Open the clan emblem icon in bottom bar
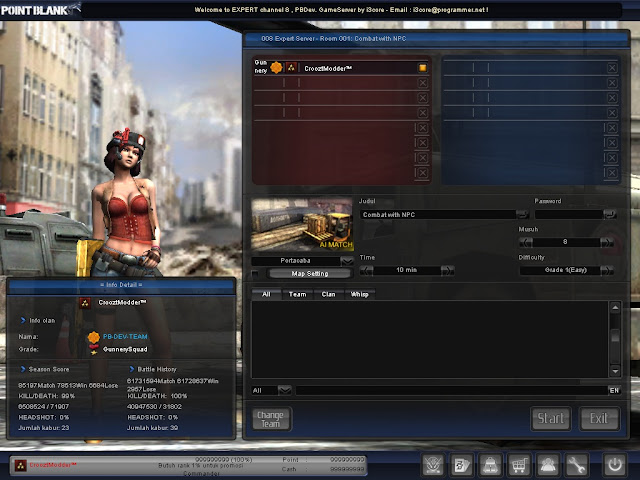Image resolution: width=640 pixels, height=480 pixels. [433, 464]
